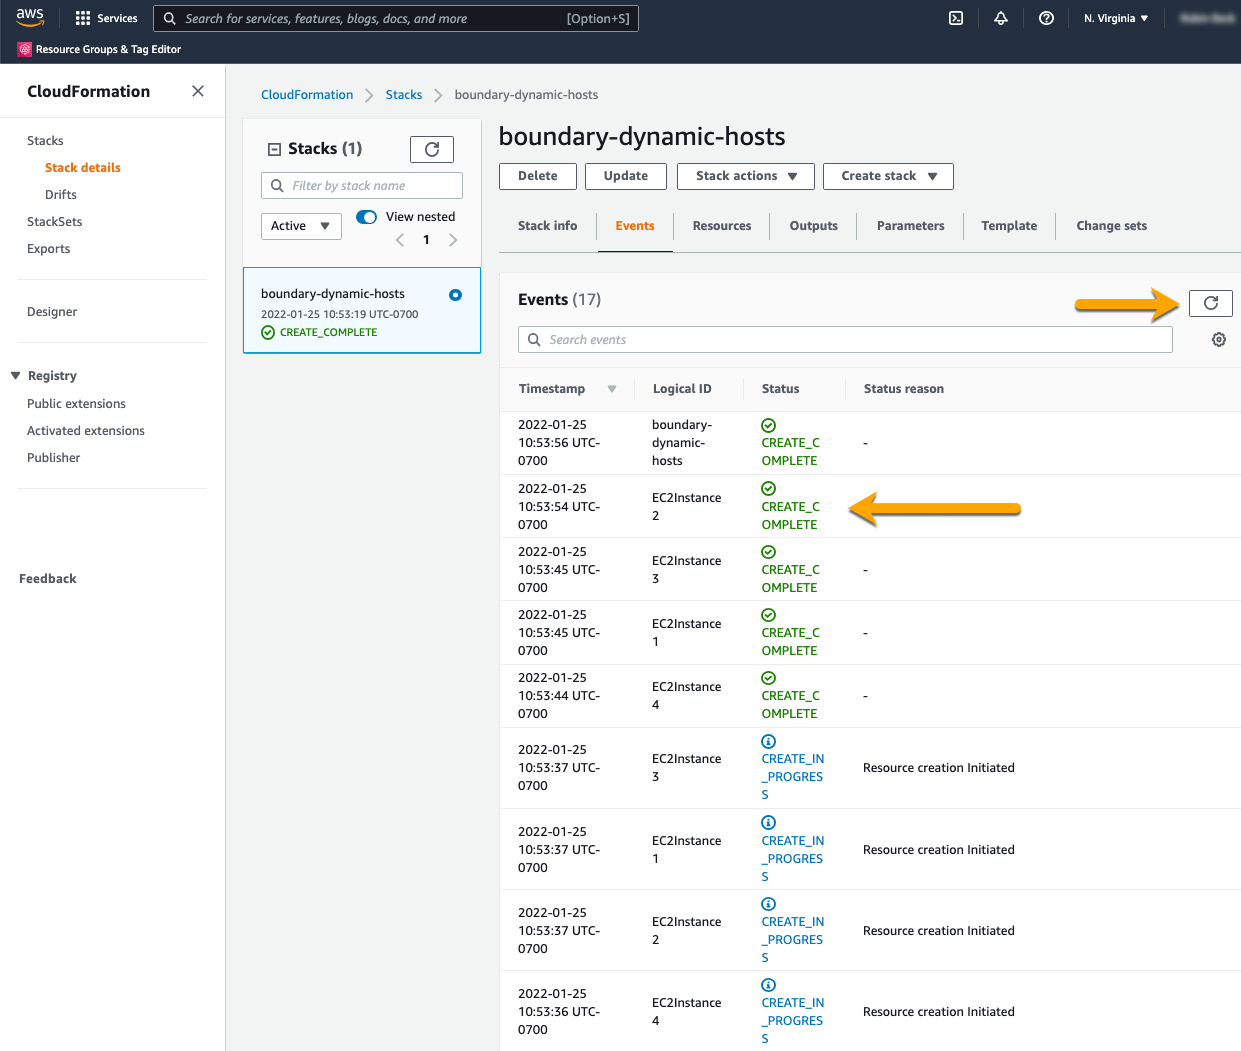Collapse the Registry section
1241x1051 pixels.
click(x=16, y=376)
